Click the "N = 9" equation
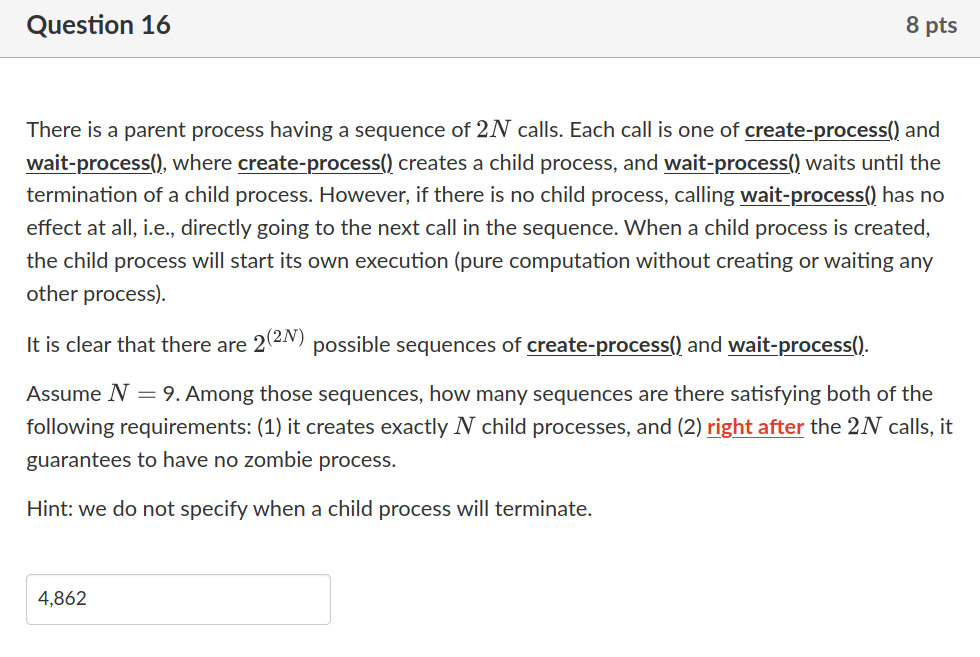Viewport: 980px width, 657px height. (x=144, y=394)
